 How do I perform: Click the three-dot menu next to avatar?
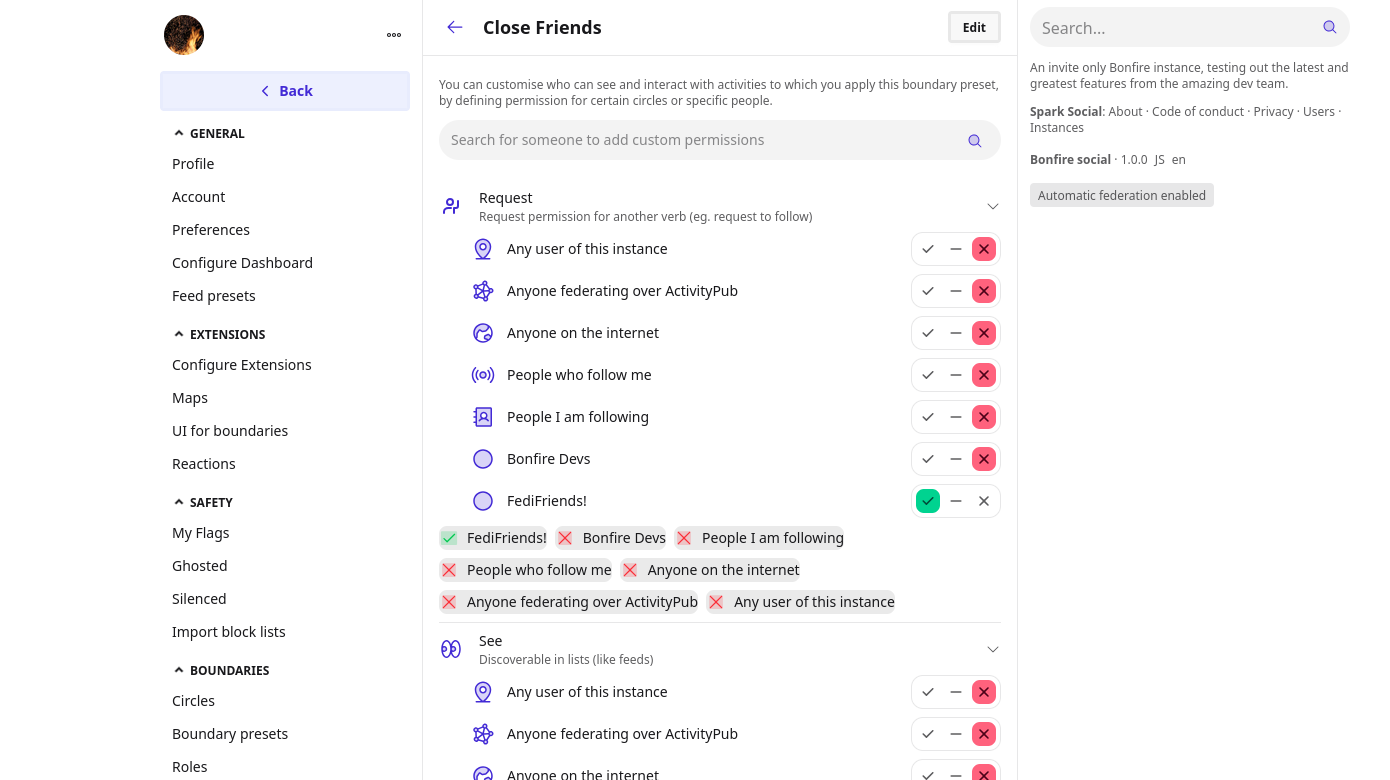[394, 35]
